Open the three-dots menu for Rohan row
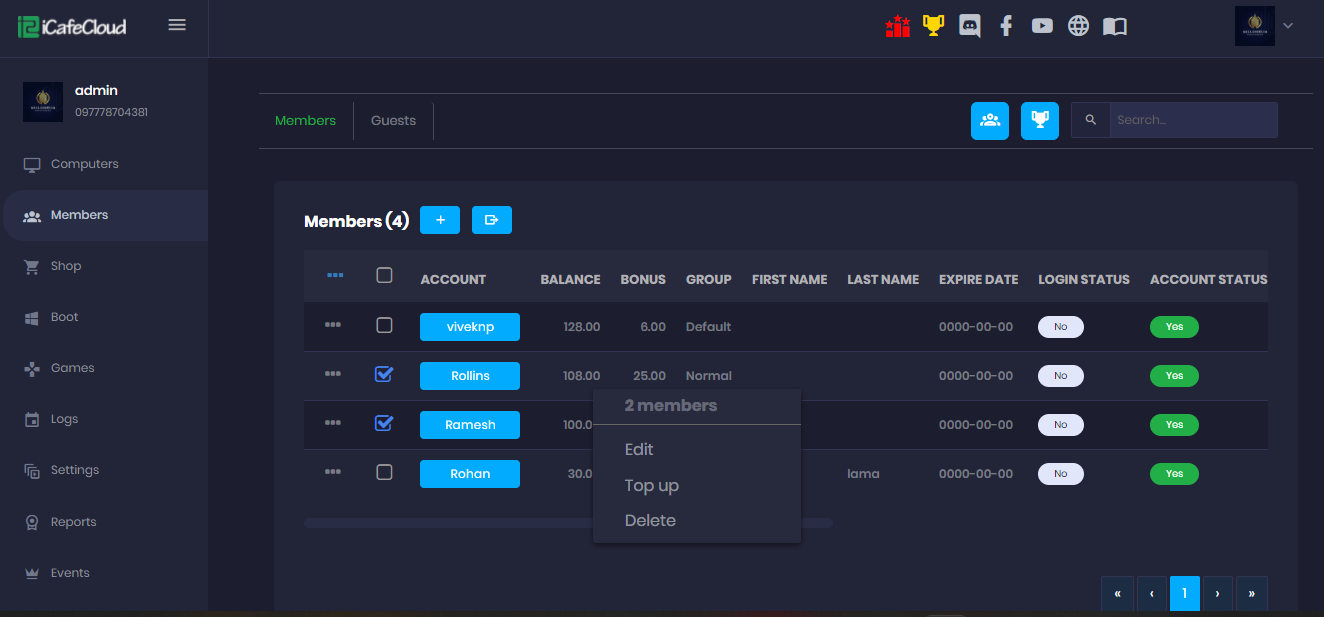This screenshot has height=617, width=1324. [x=333, y=472]
